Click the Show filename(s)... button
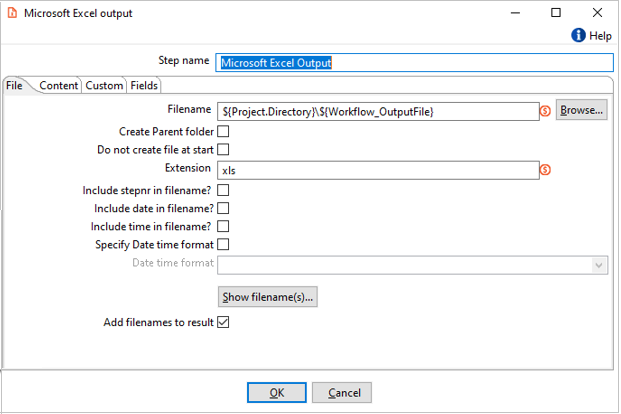This screenshot has height=414, width=621. [267, 297]
